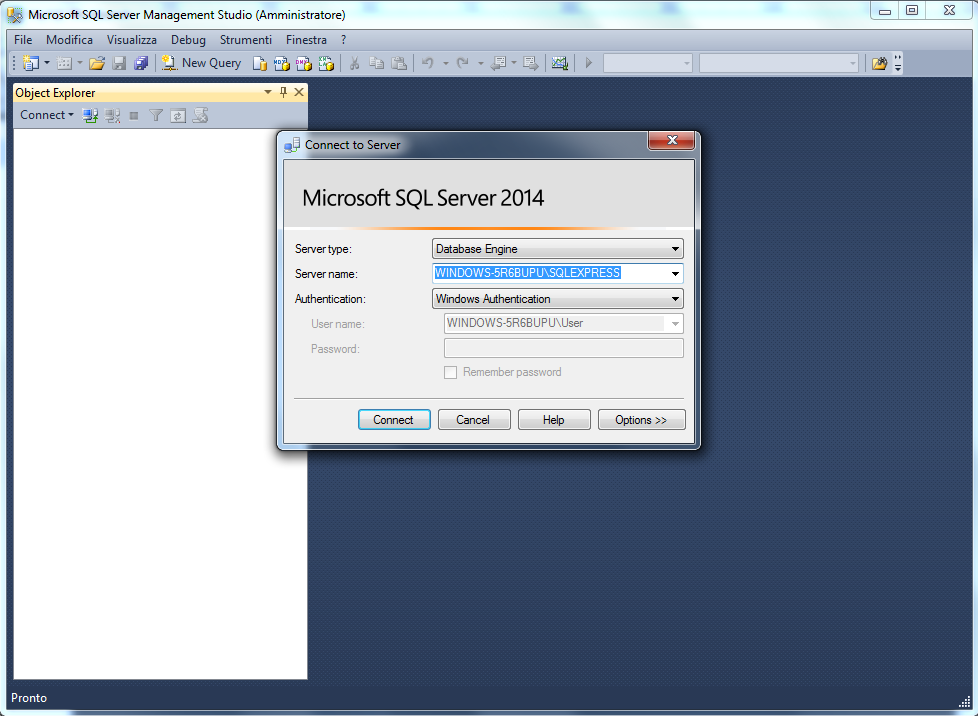Screen dimensions: 978x716
Task: Click the Open File folder icon
Action: pos(97,63)
